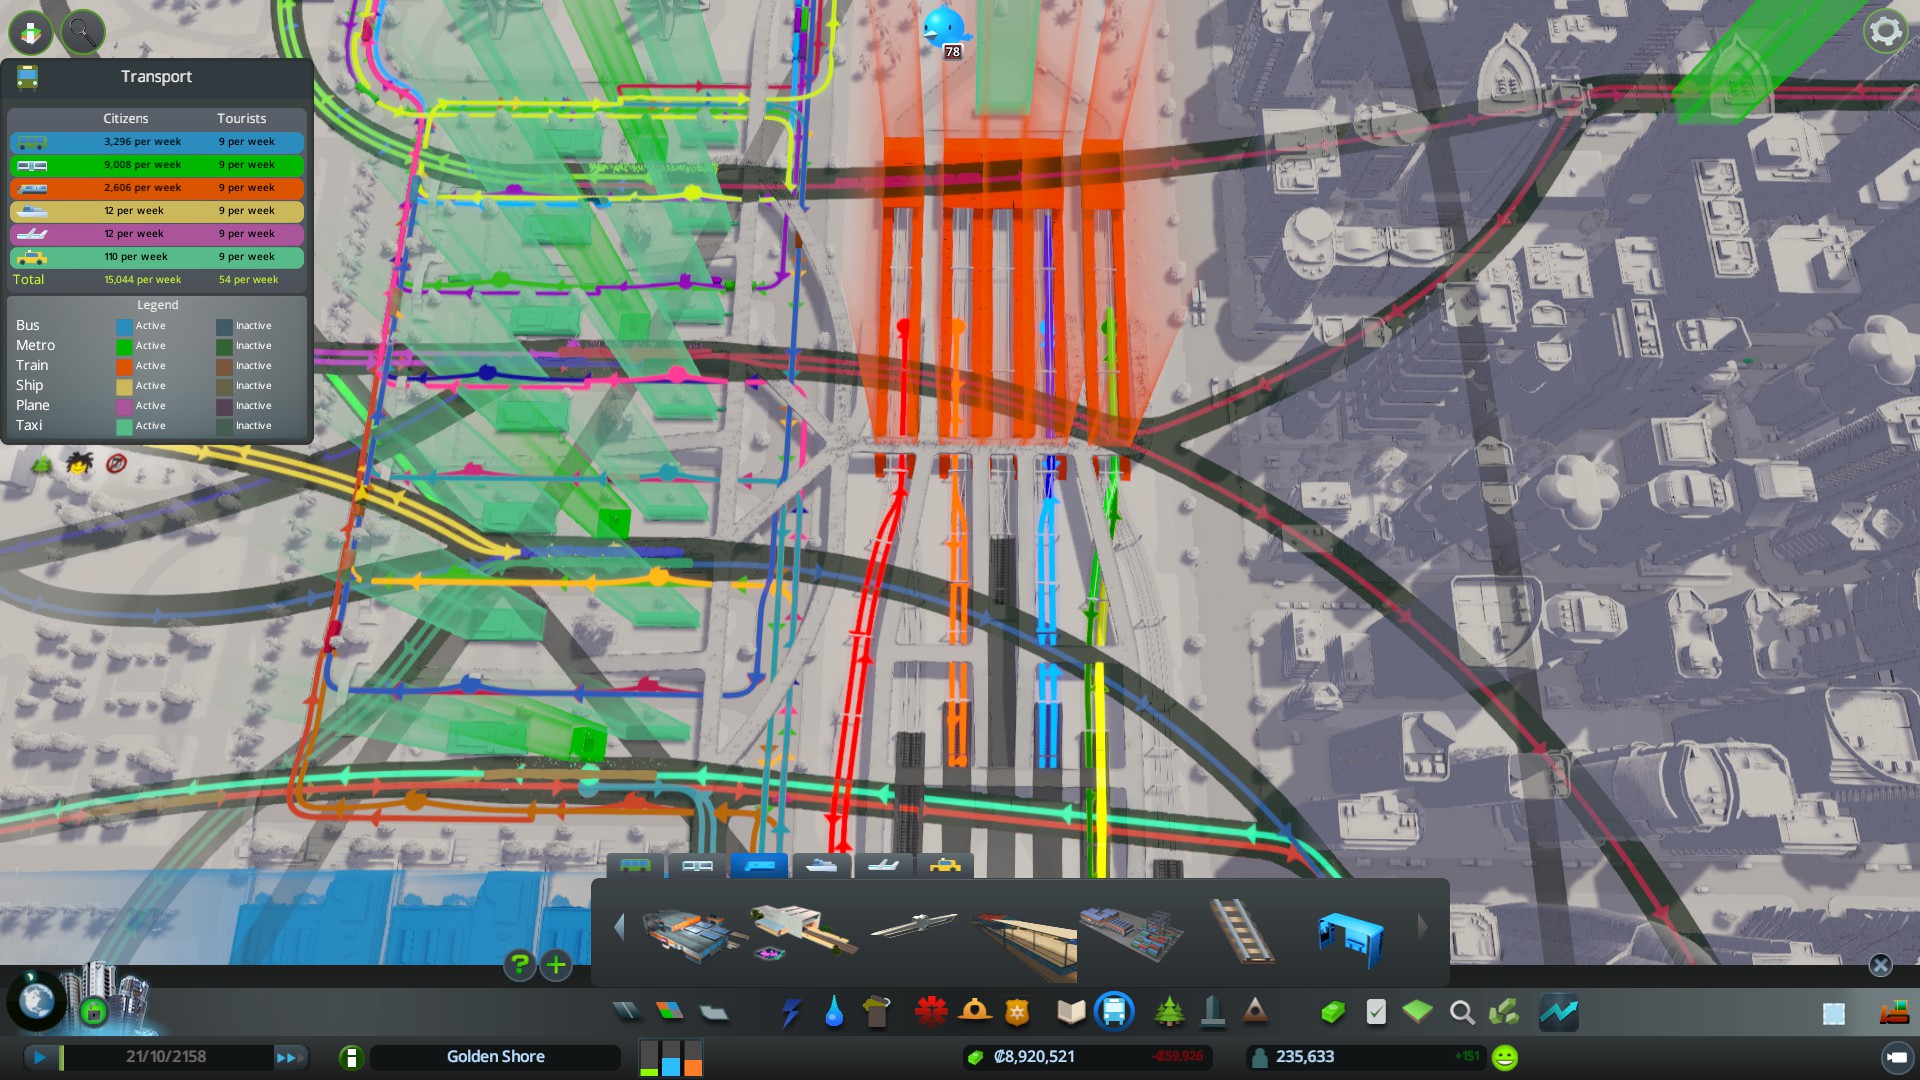The height and width of the screenshot is (1080, 1920).
Task: Toggle Train lines Inactive visibility swatch
Action: 224,366
